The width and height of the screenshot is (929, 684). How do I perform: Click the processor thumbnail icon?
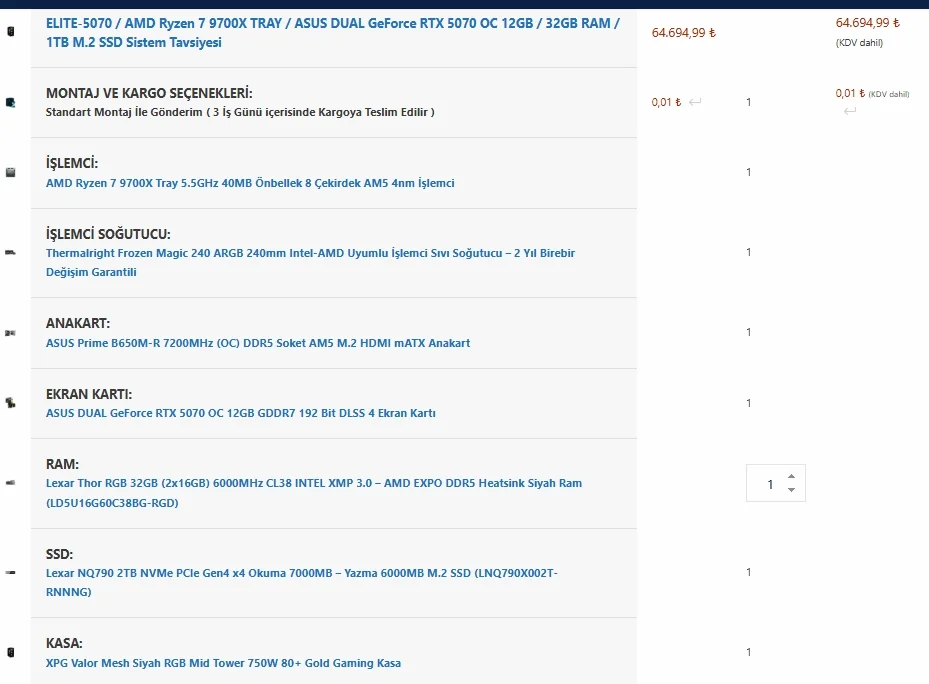point(11,172)
